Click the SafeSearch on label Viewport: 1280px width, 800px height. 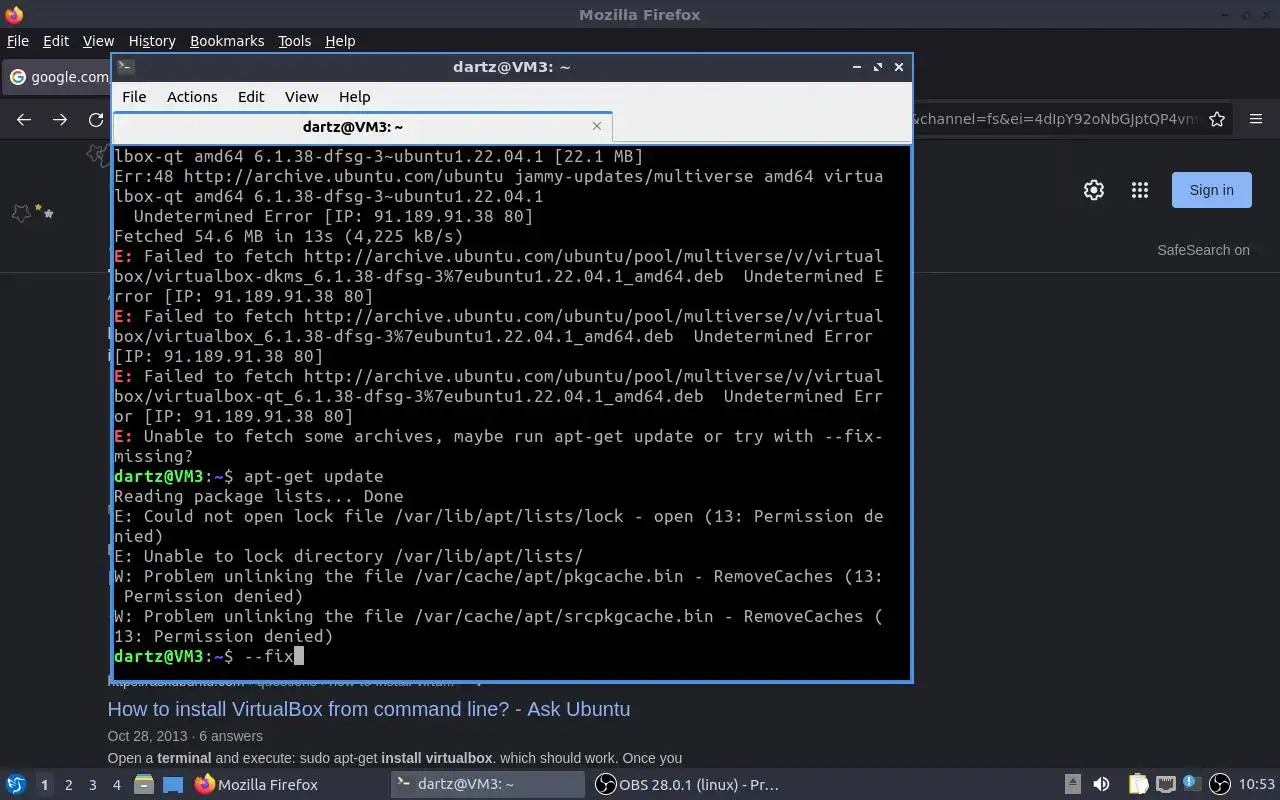click(1203, 250)
